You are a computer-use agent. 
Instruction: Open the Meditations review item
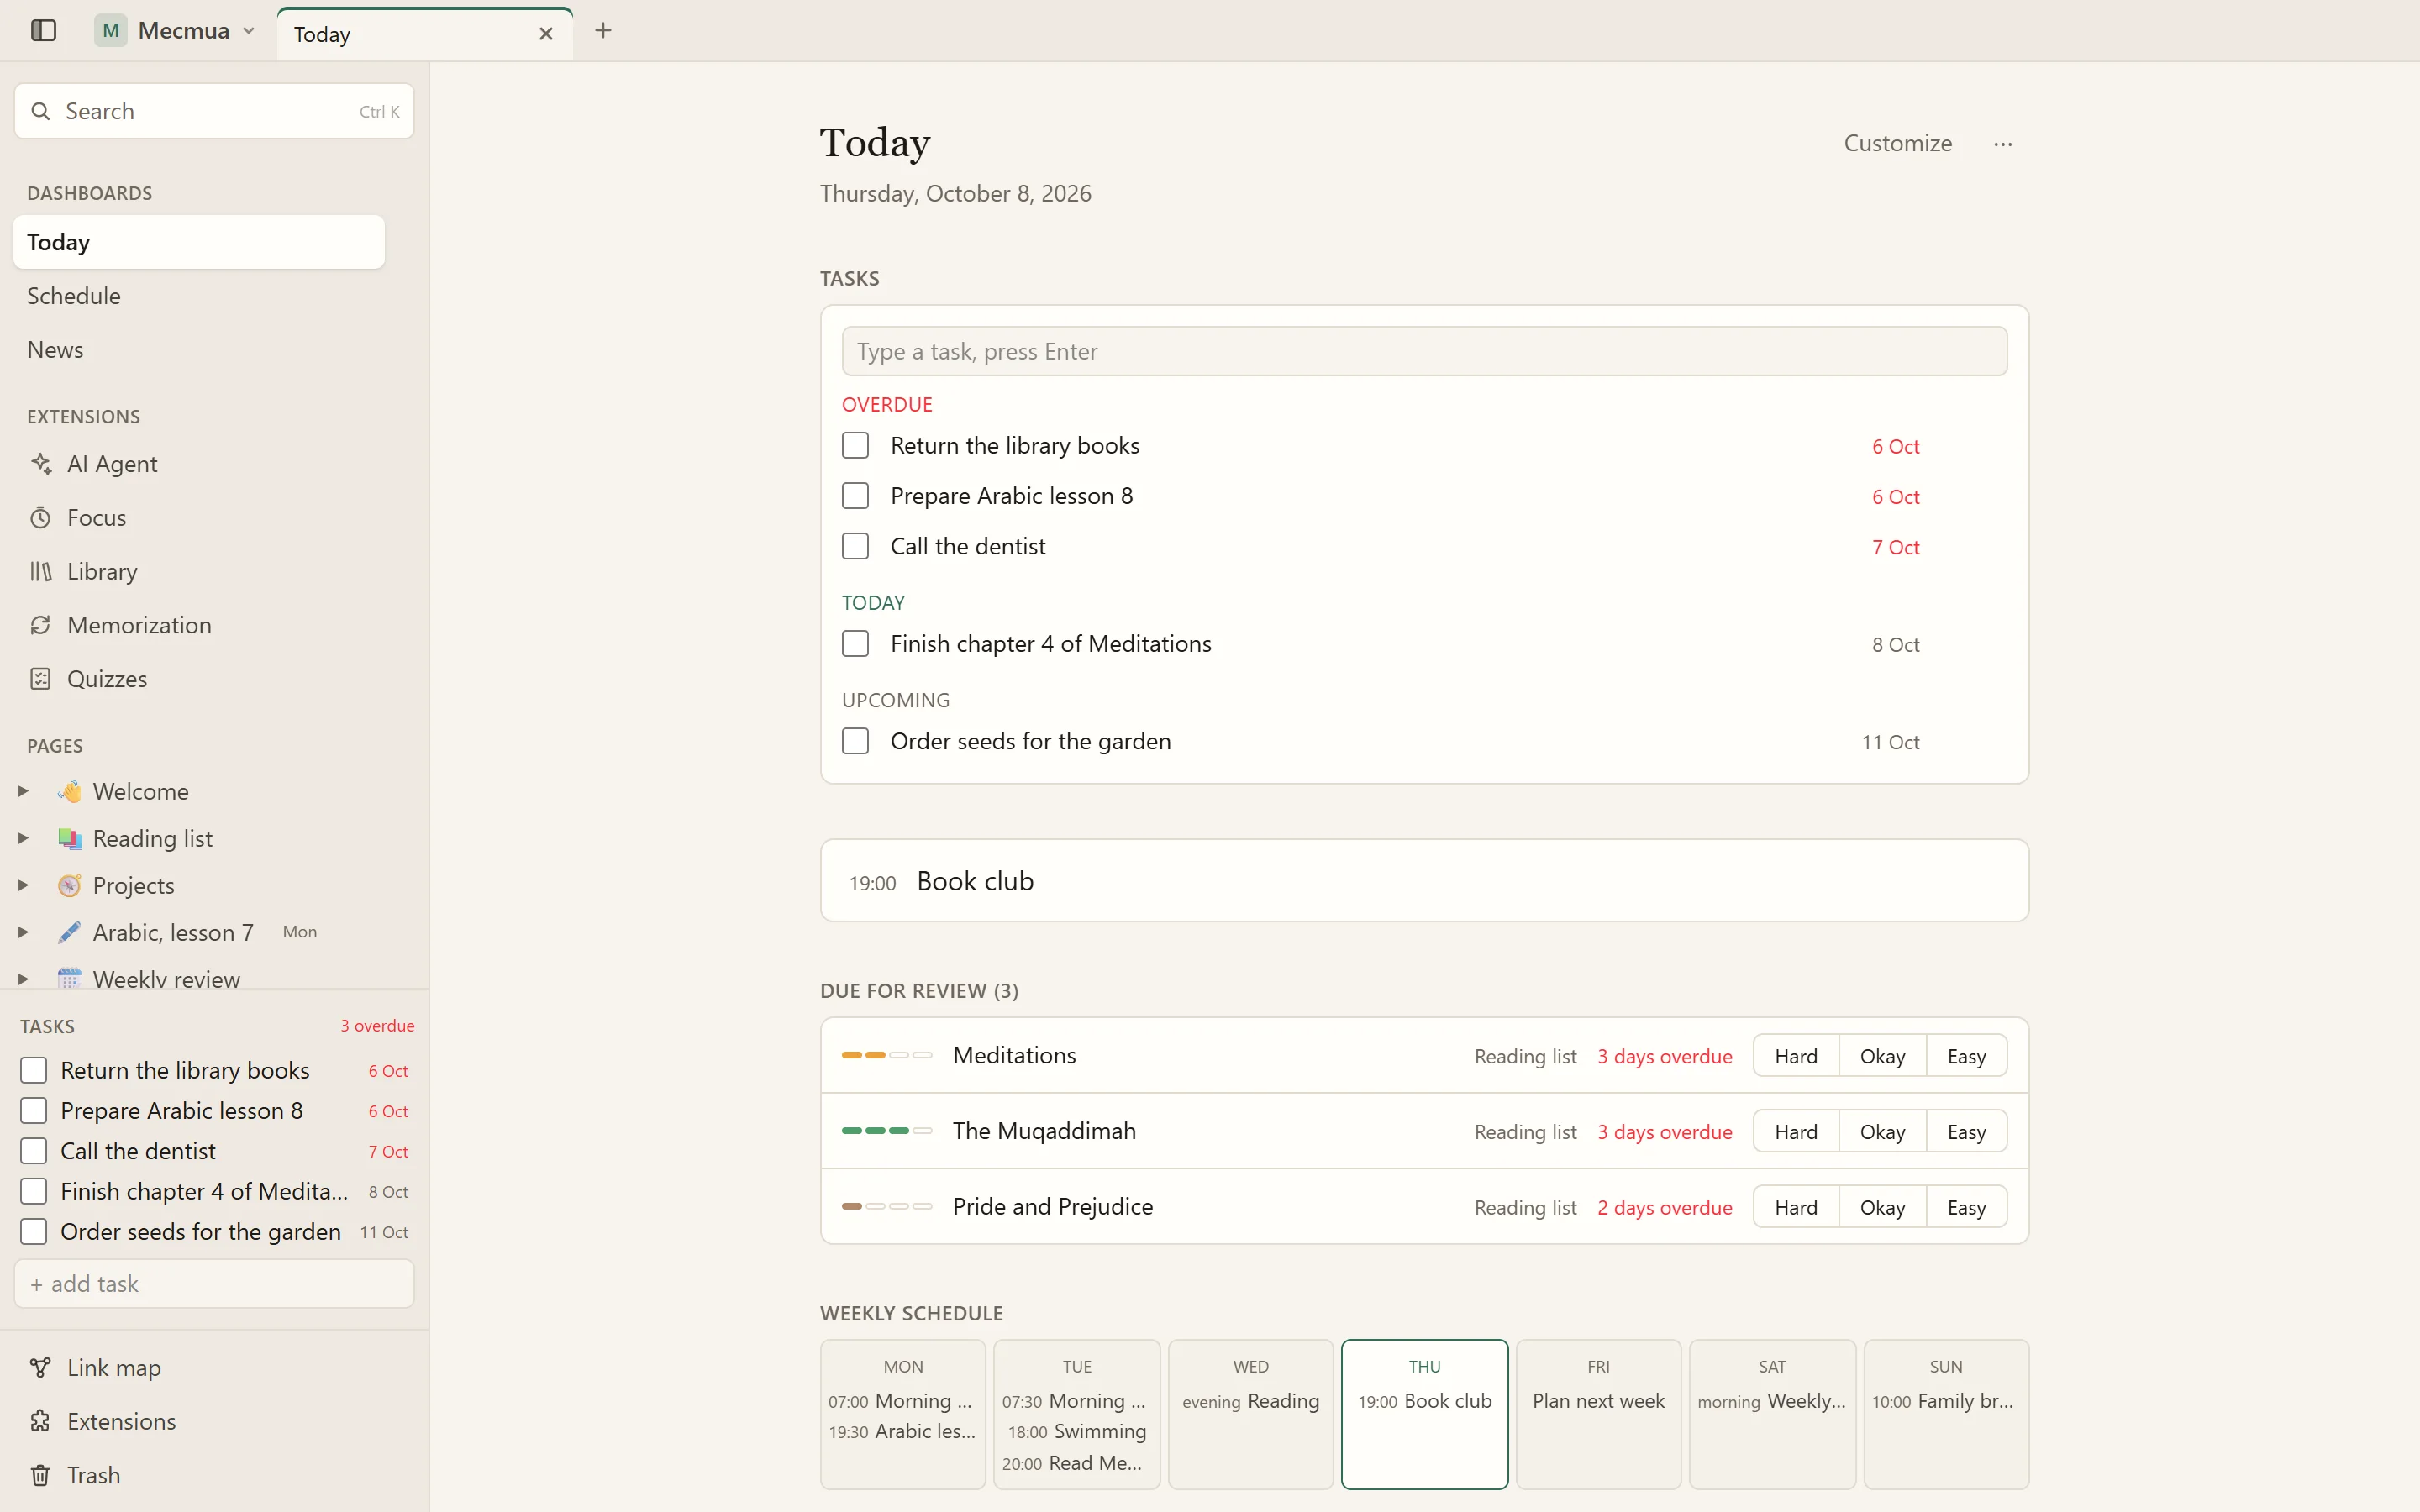1014,1055
